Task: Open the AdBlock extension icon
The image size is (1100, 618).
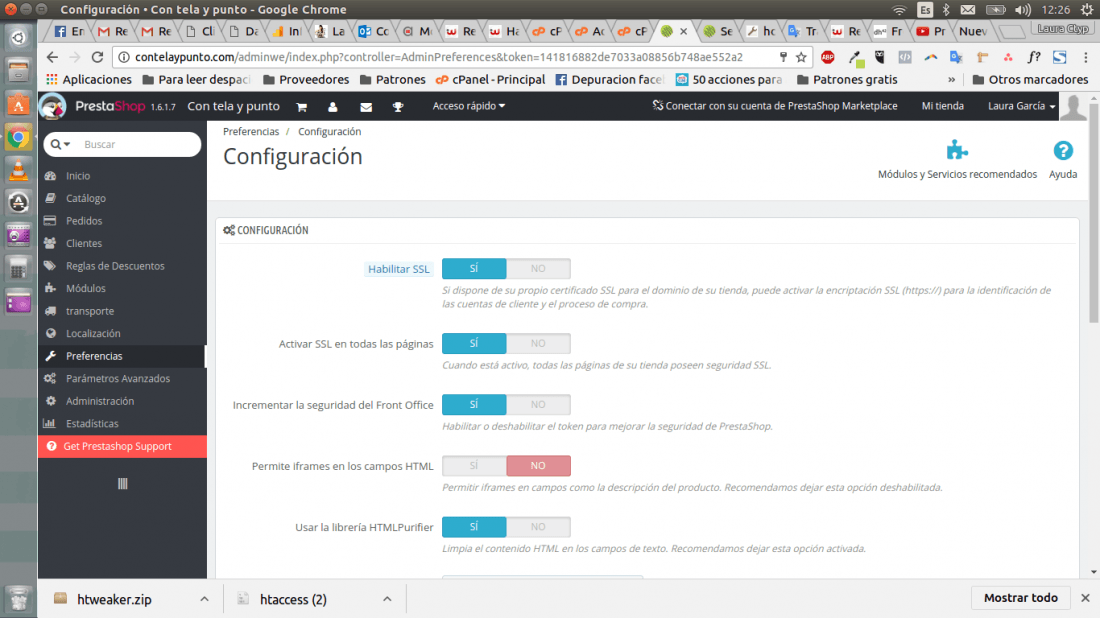Action: pos(828,57)
